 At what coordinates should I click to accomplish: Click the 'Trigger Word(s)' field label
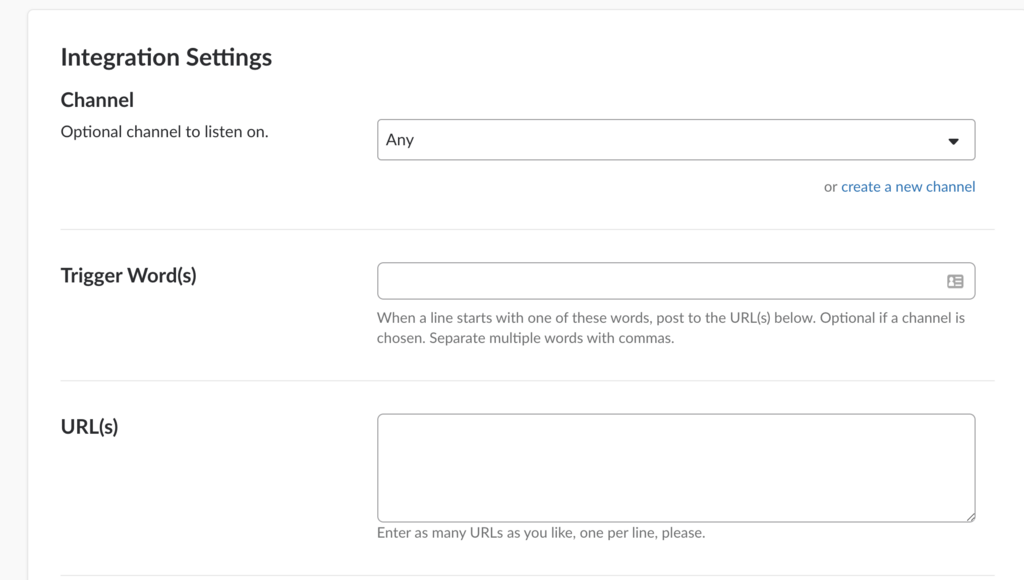coord(129,276)
